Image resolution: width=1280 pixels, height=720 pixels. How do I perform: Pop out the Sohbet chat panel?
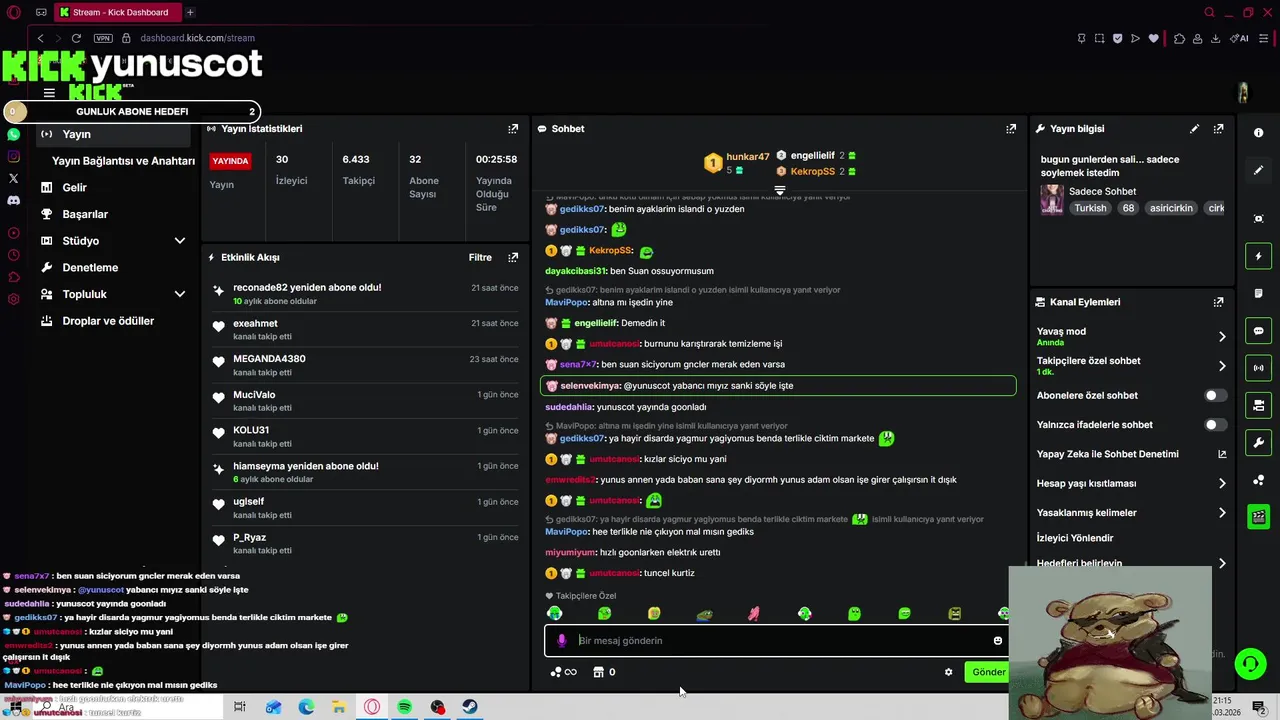[1011, 129]
